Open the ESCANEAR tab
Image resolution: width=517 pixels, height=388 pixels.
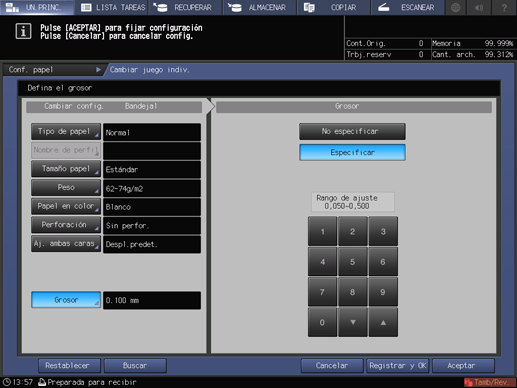[408, 7]
